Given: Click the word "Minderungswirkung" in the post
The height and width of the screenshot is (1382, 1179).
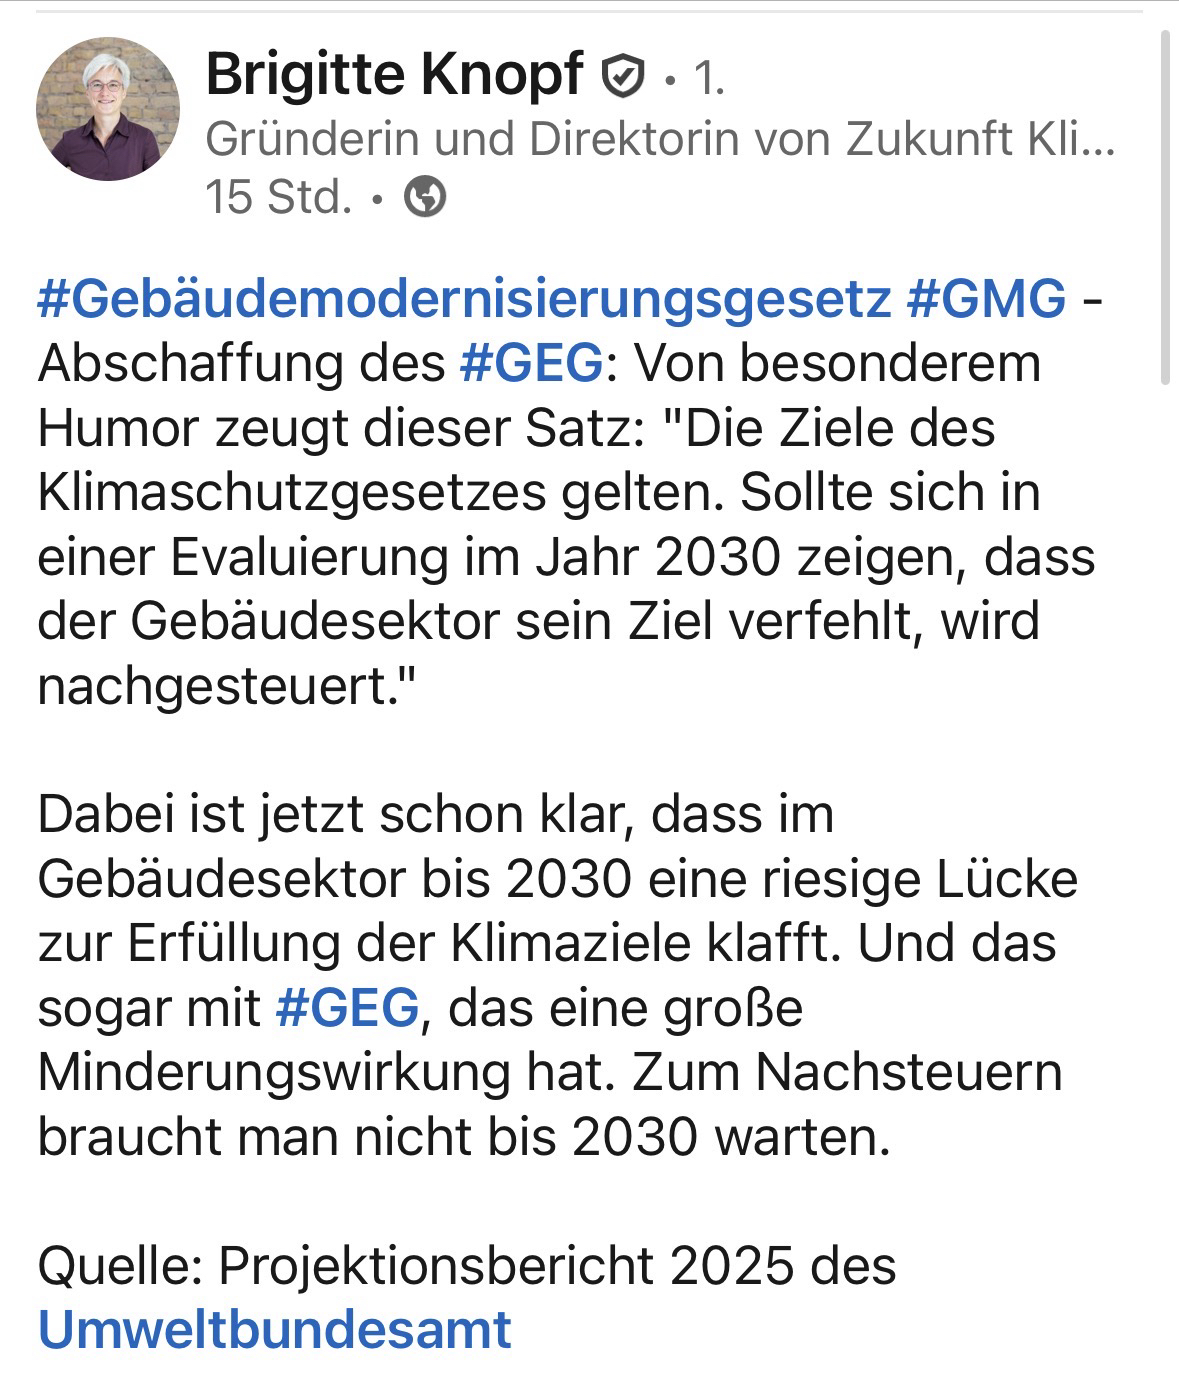Looking at the screenshot, I should point(273,1072).
